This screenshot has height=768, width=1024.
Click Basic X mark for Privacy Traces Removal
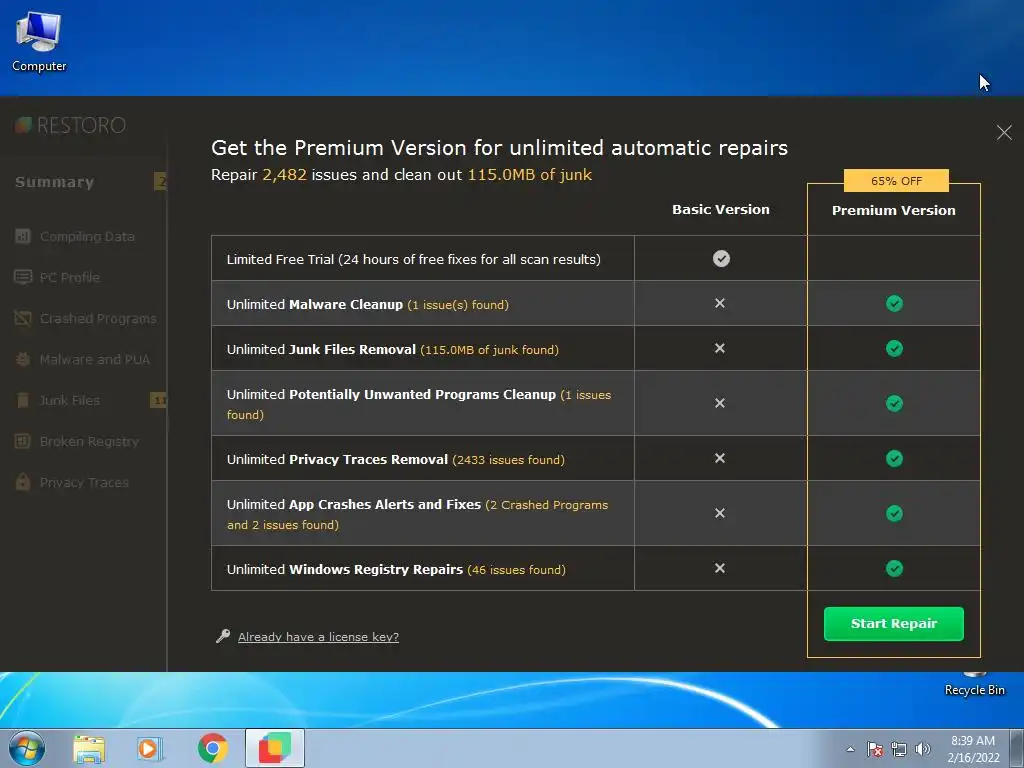(720, 458)
